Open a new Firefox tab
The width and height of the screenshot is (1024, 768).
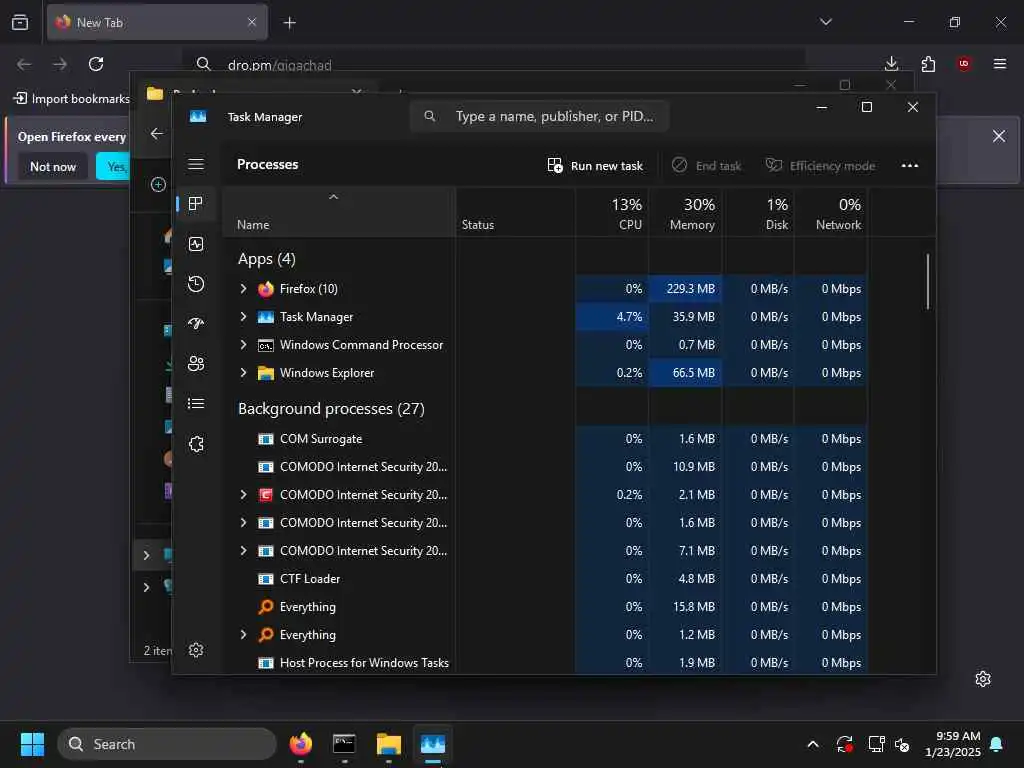[x=289, y=23]
